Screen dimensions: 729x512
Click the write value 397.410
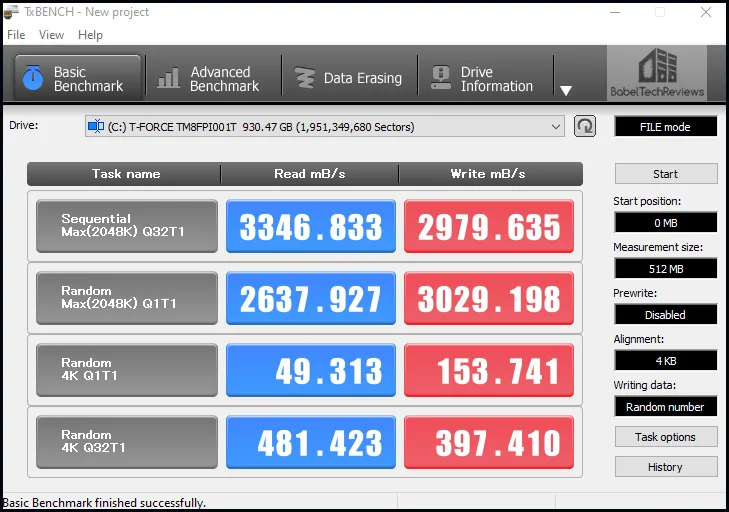[489, 442]
